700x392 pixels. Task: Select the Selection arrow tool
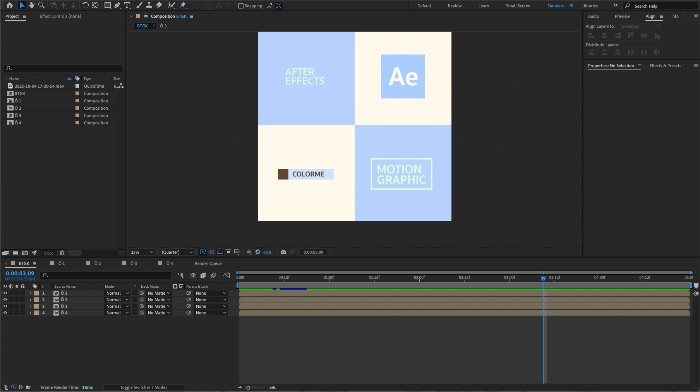point(22,5)
